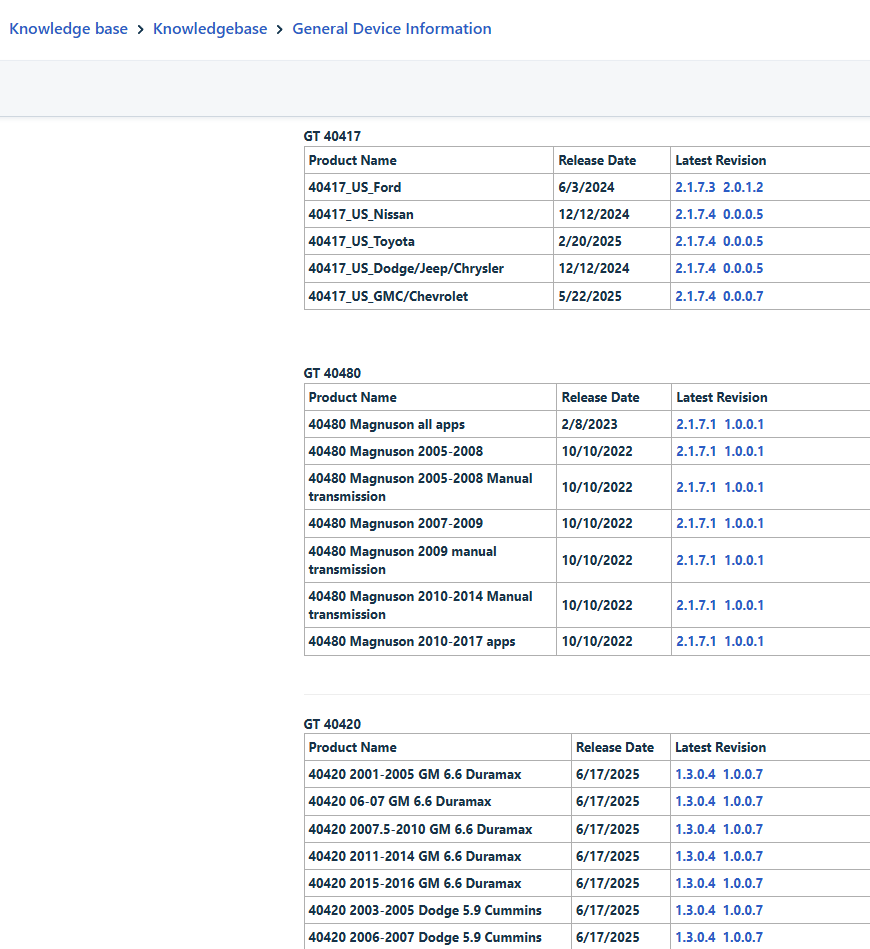This screenshot has width=870, height=949.
Task: Open 1.3.0.4 for 2001-2005 GM 6.6 Duramax
Action: tap(695, 774)
